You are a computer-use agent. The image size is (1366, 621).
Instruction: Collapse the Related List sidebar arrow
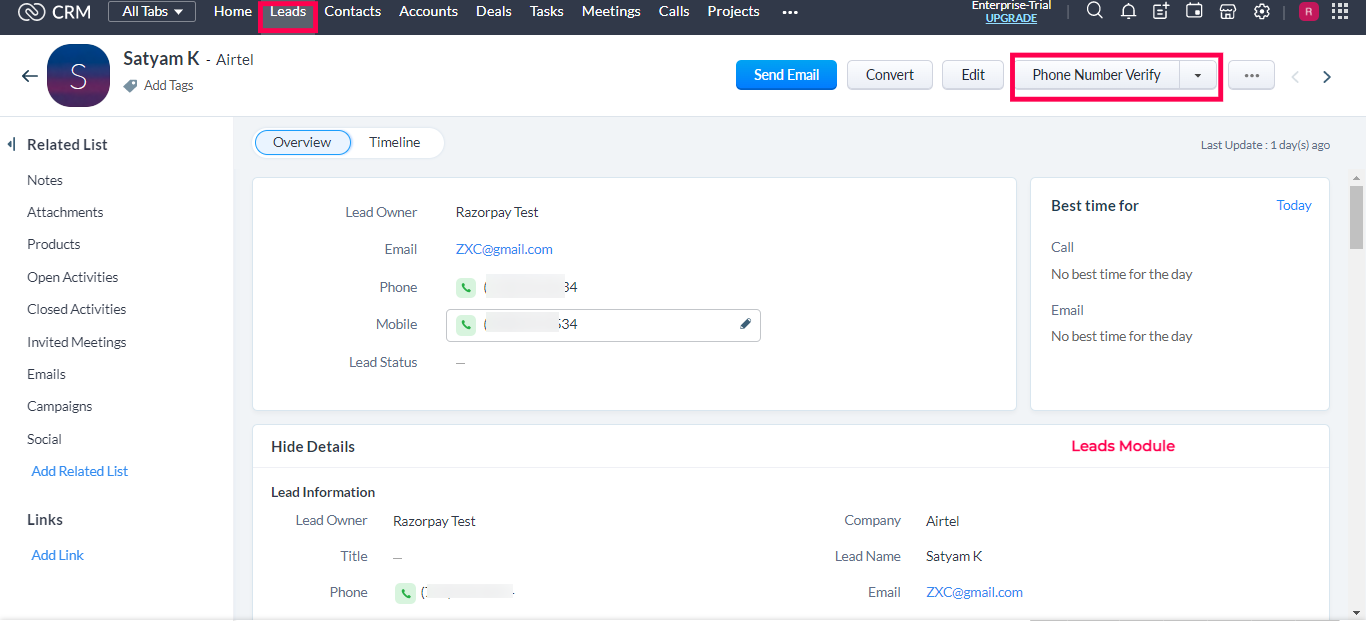pos(11,144)
